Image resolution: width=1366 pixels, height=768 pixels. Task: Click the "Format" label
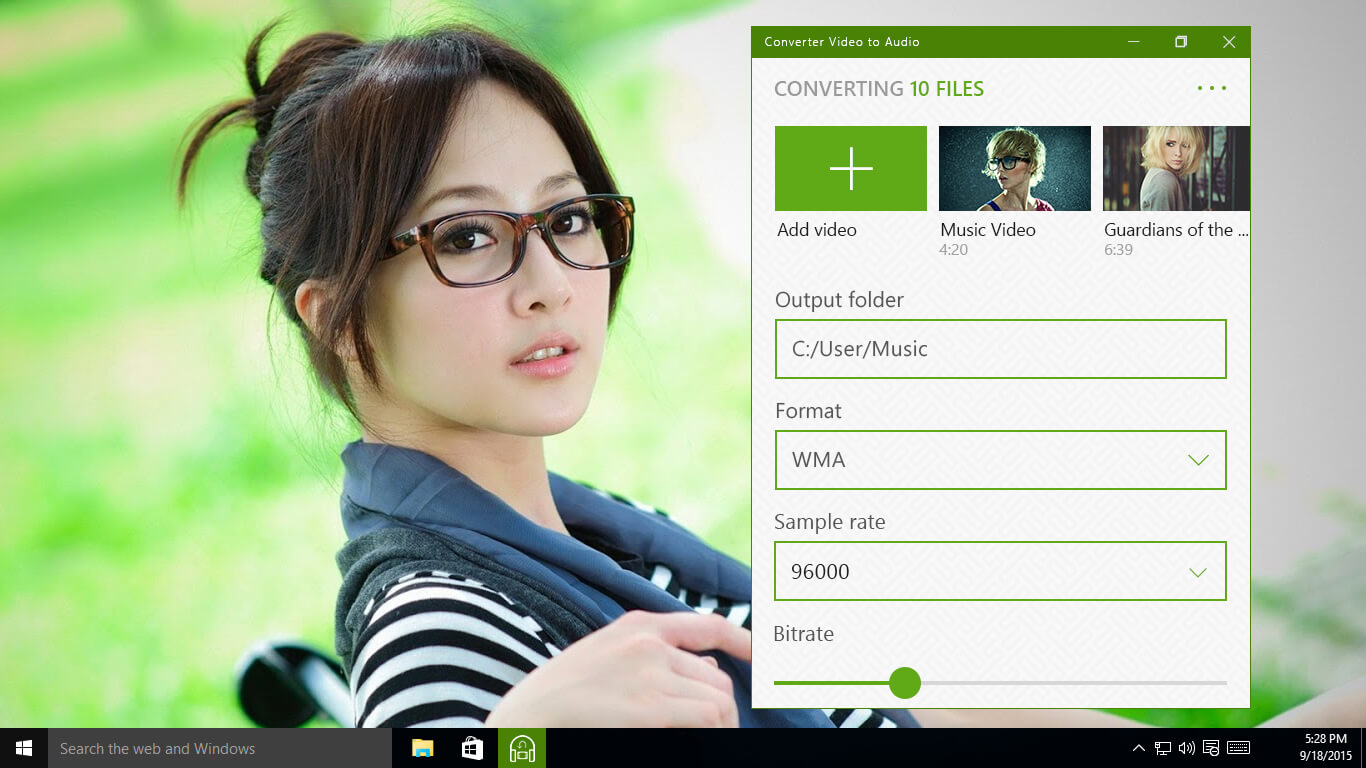click(x=808, y=411)
